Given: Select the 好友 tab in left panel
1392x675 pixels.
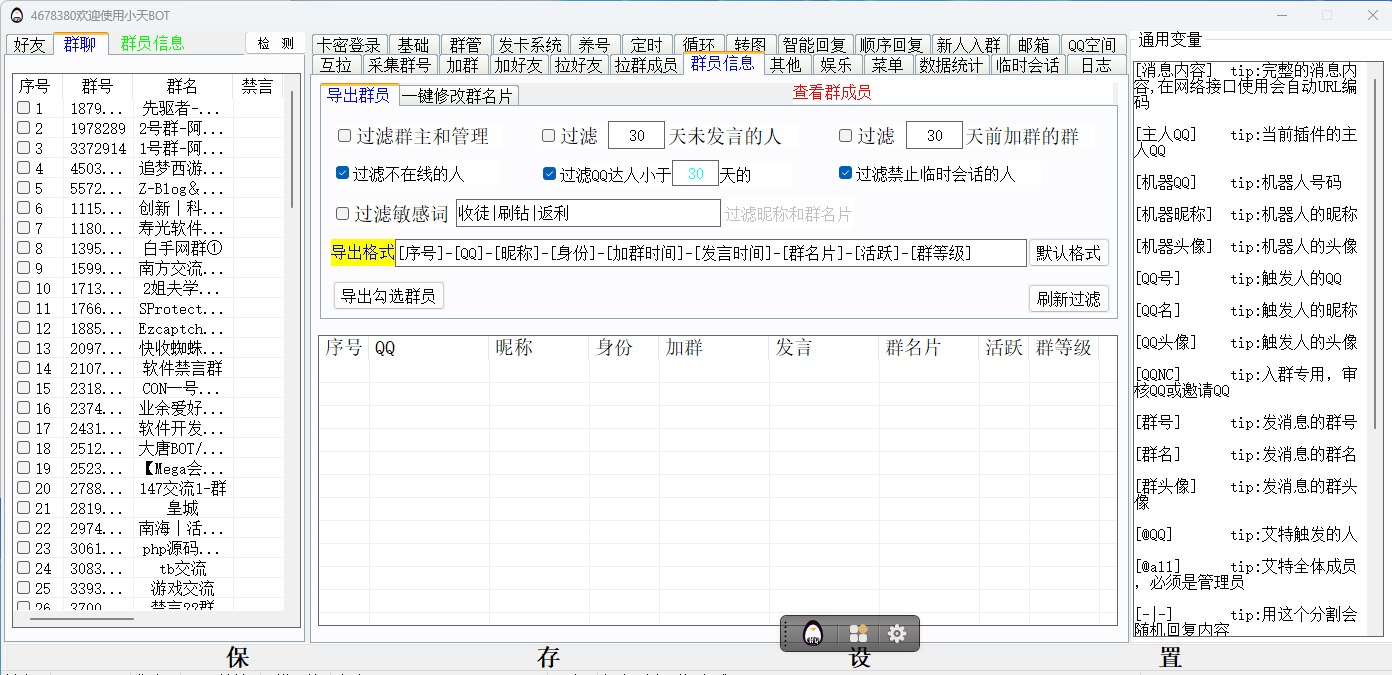Looking at the screenshot, I should coord(30,44).
